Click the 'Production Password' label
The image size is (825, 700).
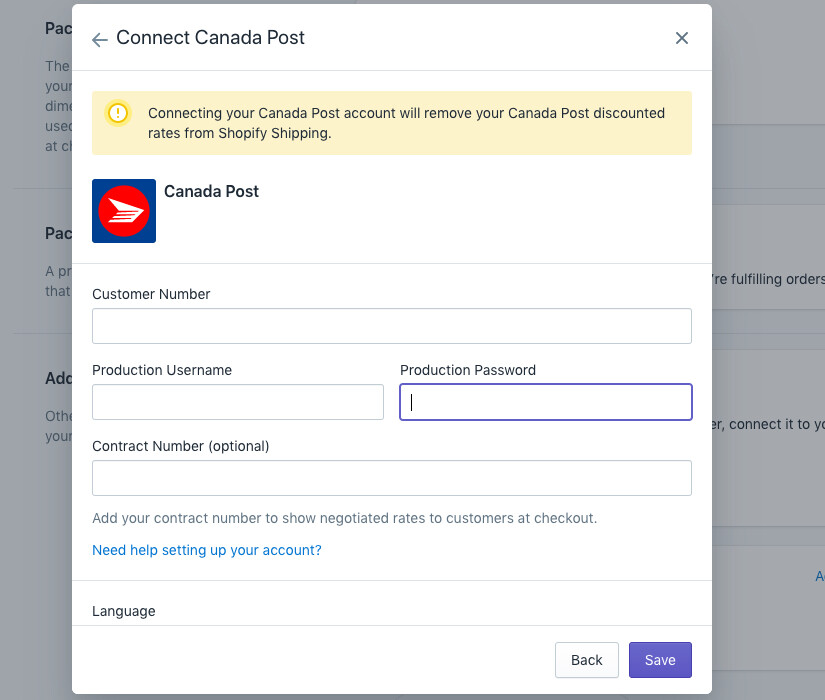[x=468, y=370]
